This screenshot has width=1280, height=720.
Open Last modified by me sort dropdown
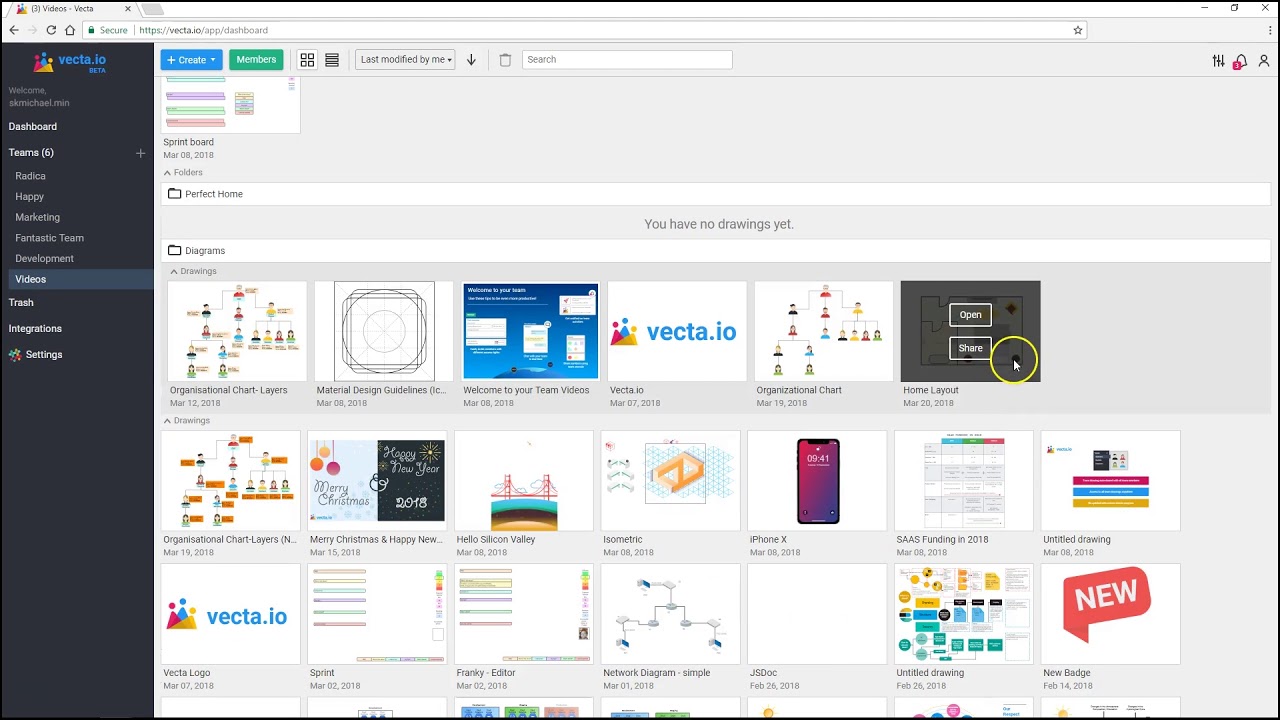(x=405, y=60)
